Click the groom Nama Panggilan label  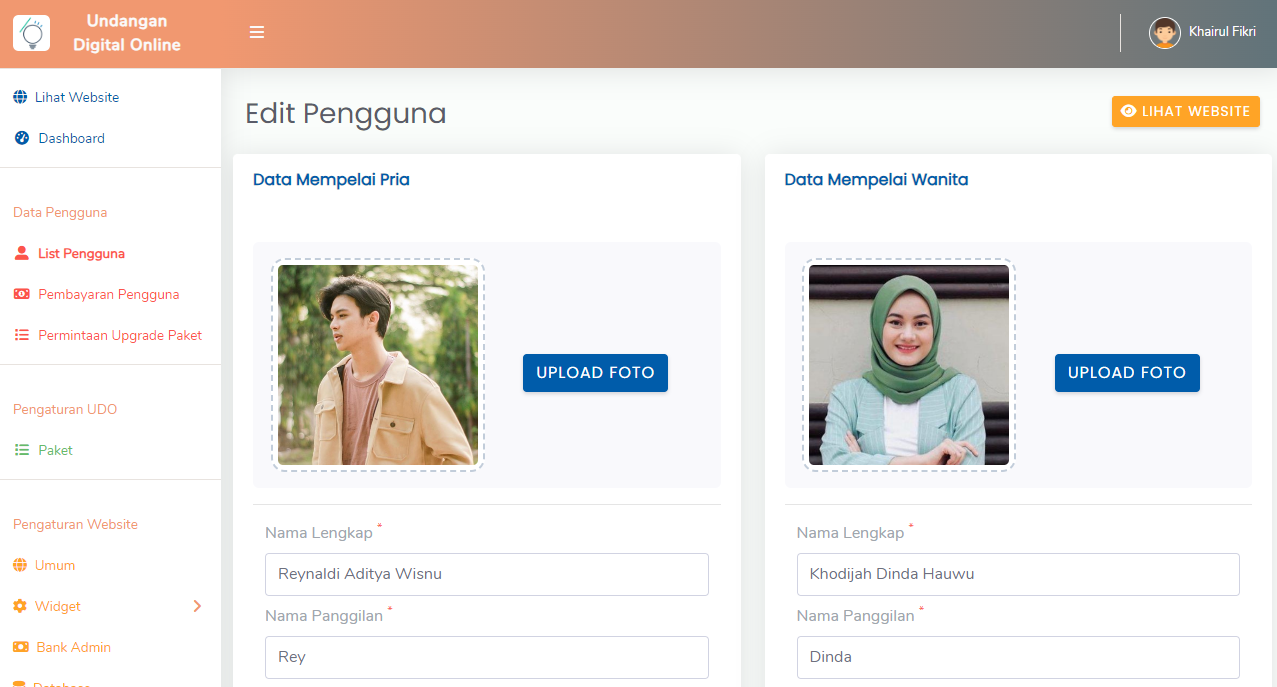324,616
